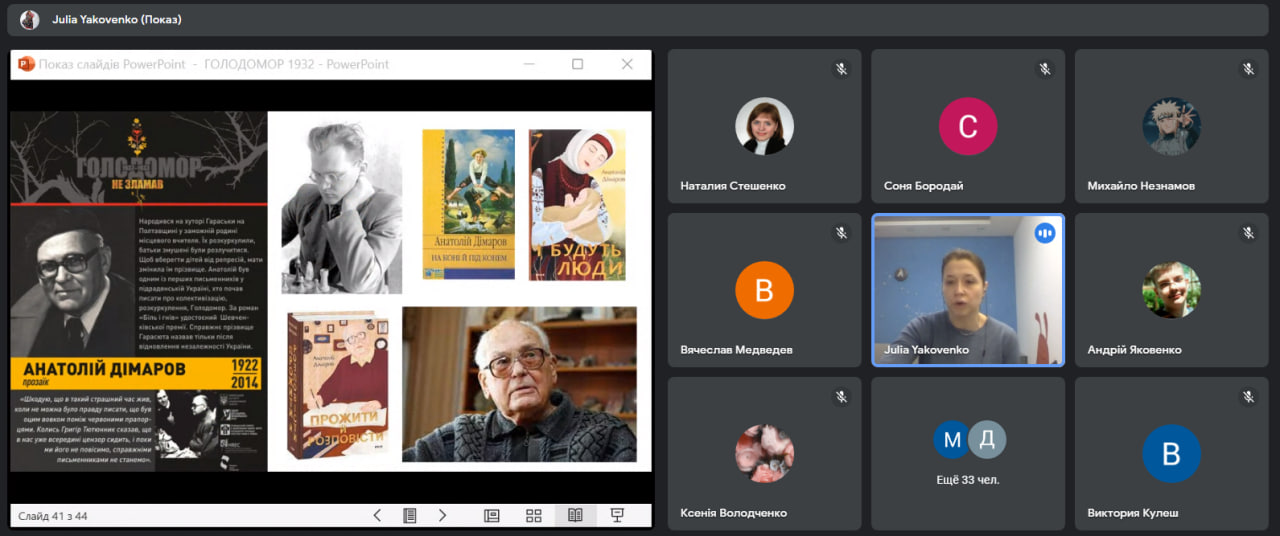Click the yellow '1922 2014' years box
This screenshot has width=1280, height=536.
tap(243, 374)
